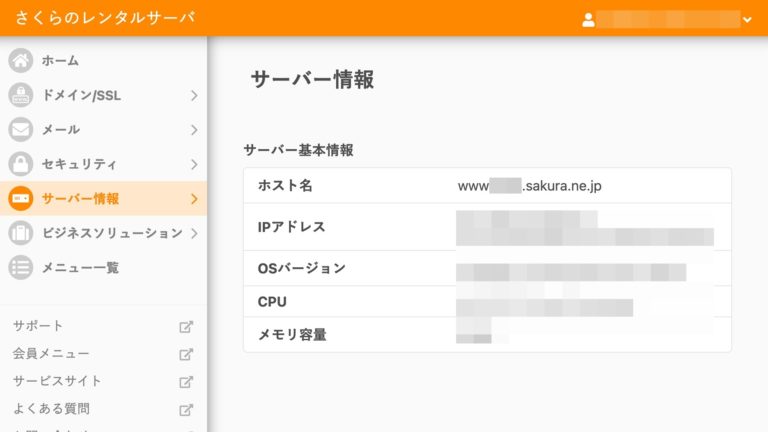
Task: Click the Mail envelope icon
Action: point(21,130)
